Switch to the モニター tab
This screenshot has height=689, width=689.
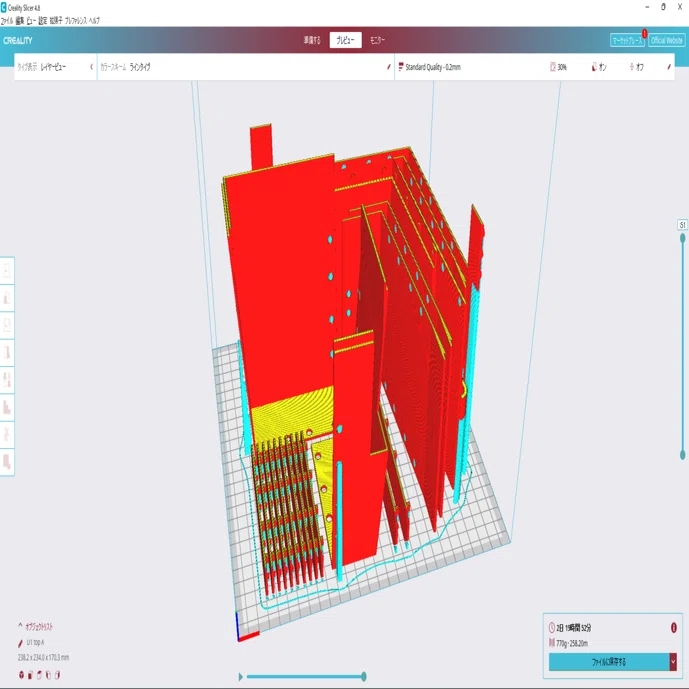[377, 40]
